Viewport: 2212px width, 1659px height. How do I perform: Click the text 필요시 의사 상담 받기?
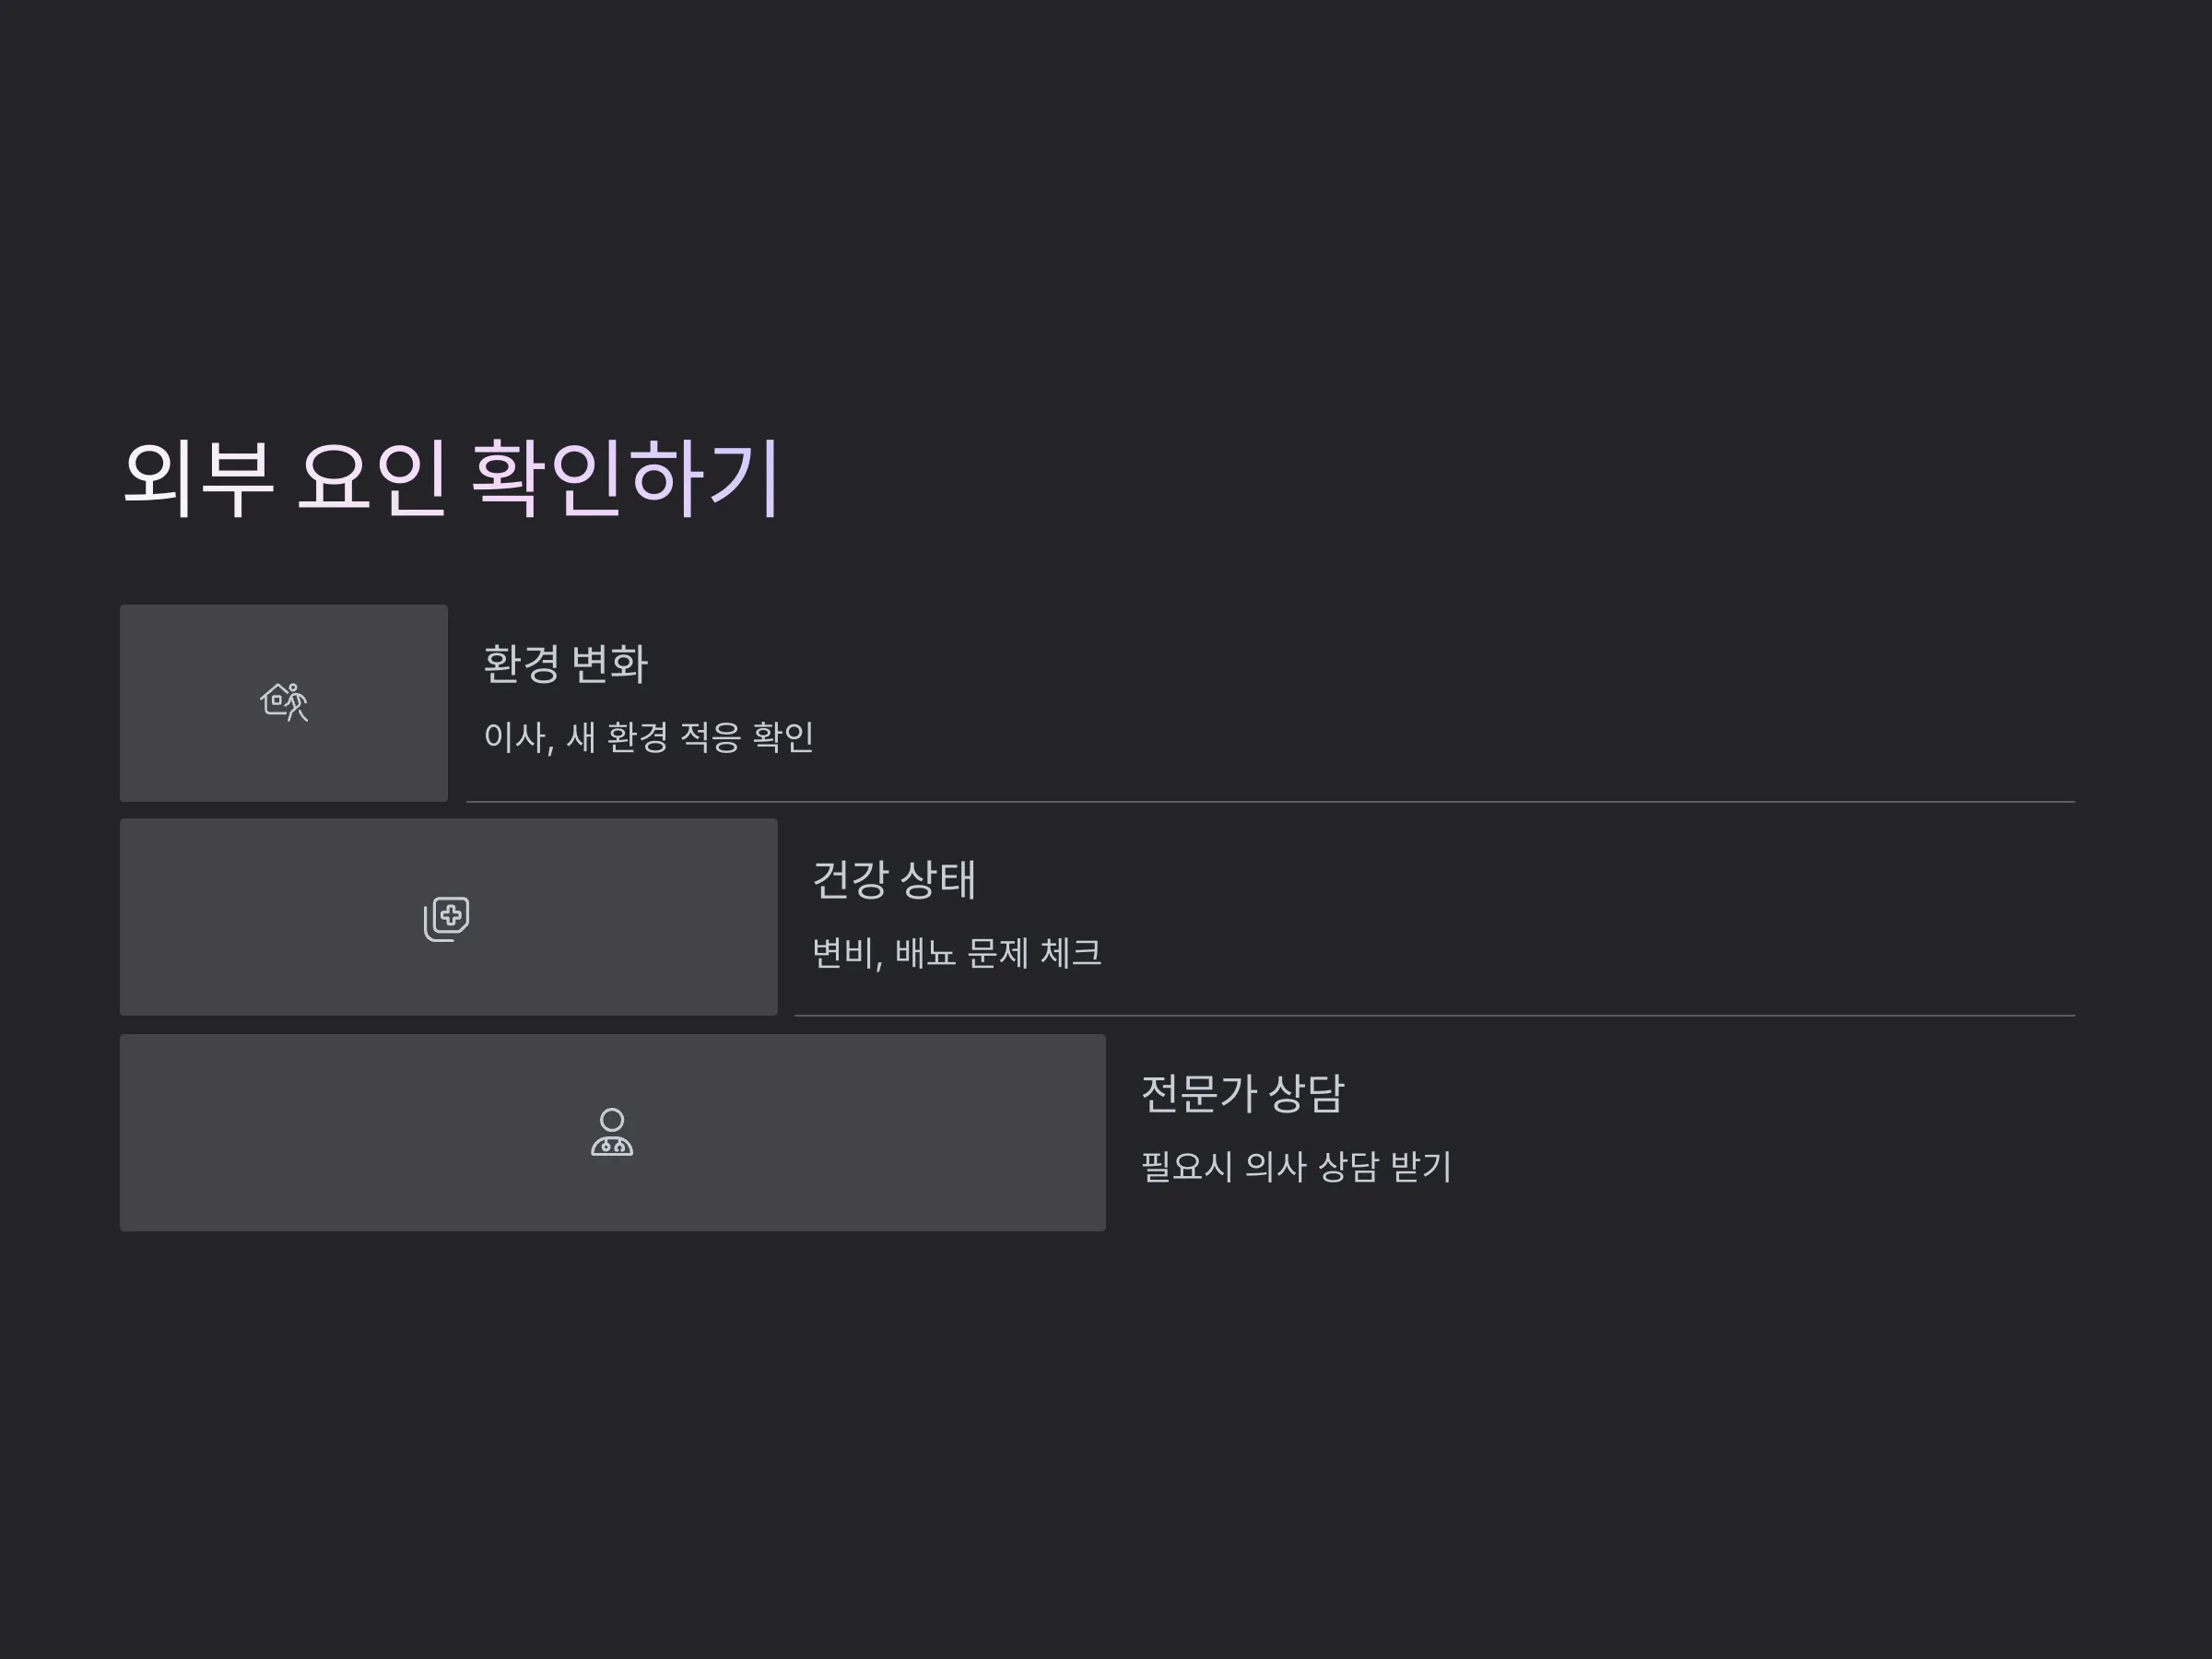[1296, 1167]
